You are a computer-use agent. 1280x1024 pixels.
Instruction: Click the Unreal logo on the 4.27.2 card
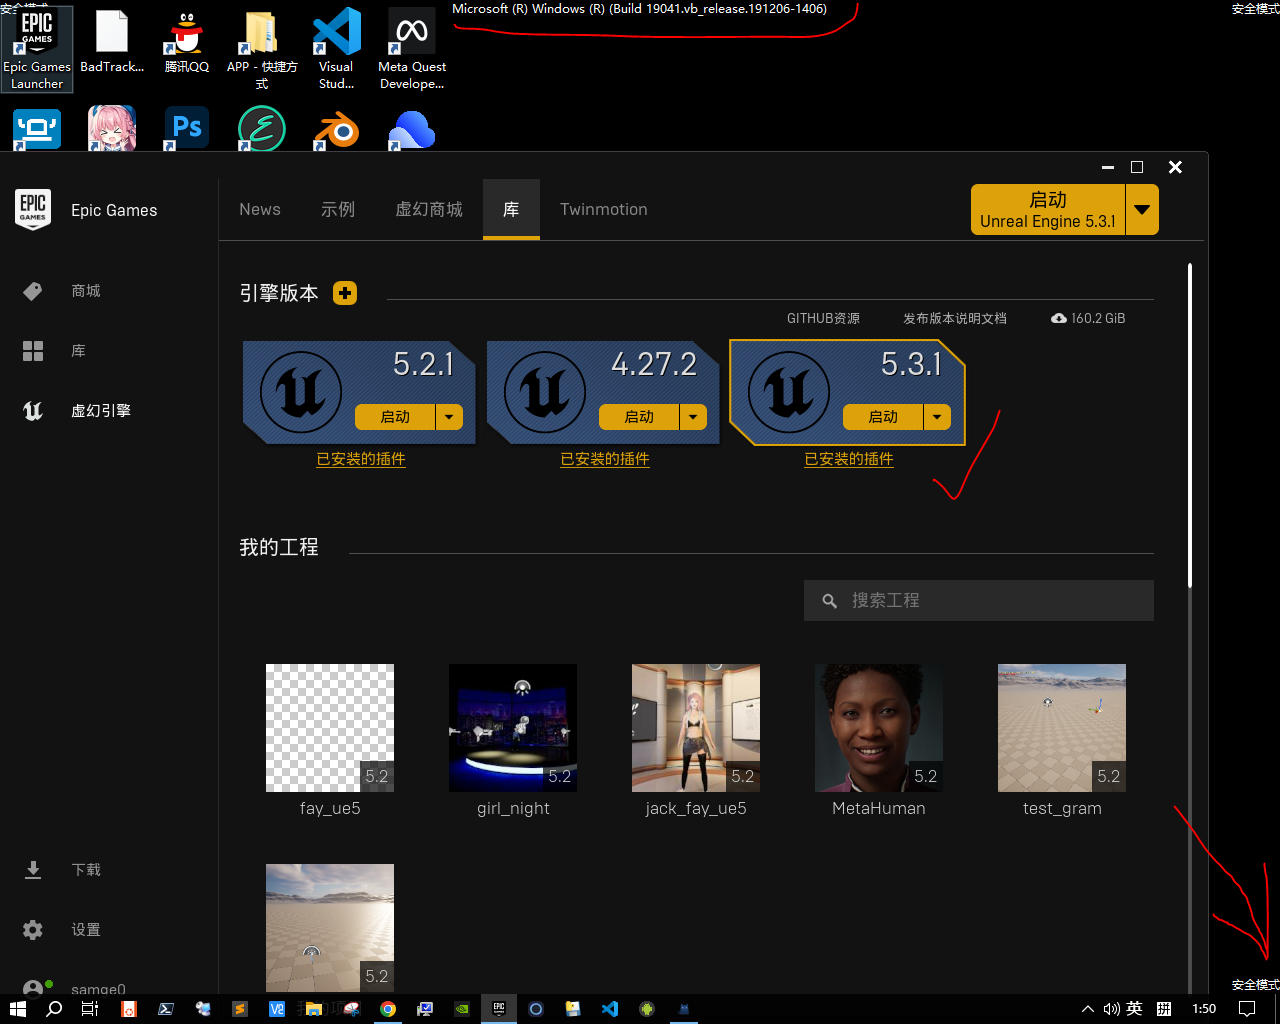tap(545, 391)
